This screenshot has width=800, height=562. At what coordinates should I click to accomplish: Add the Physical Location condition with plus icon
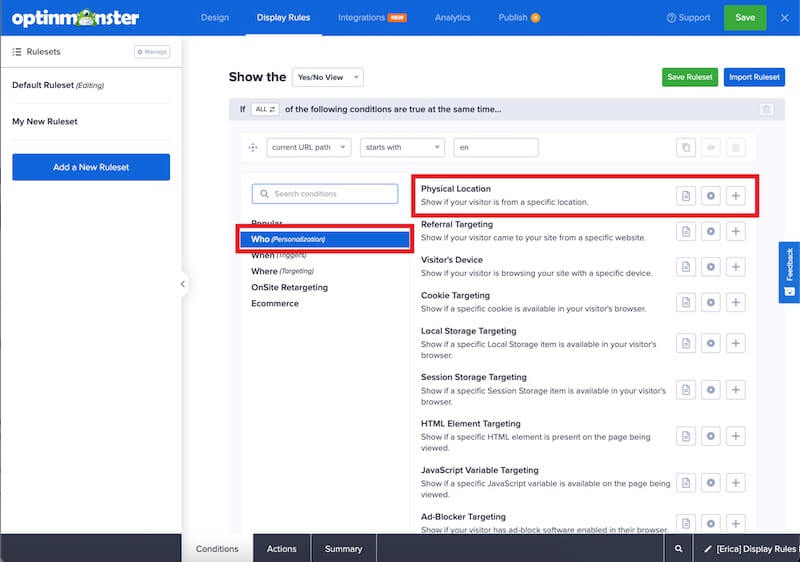point(736,196)
